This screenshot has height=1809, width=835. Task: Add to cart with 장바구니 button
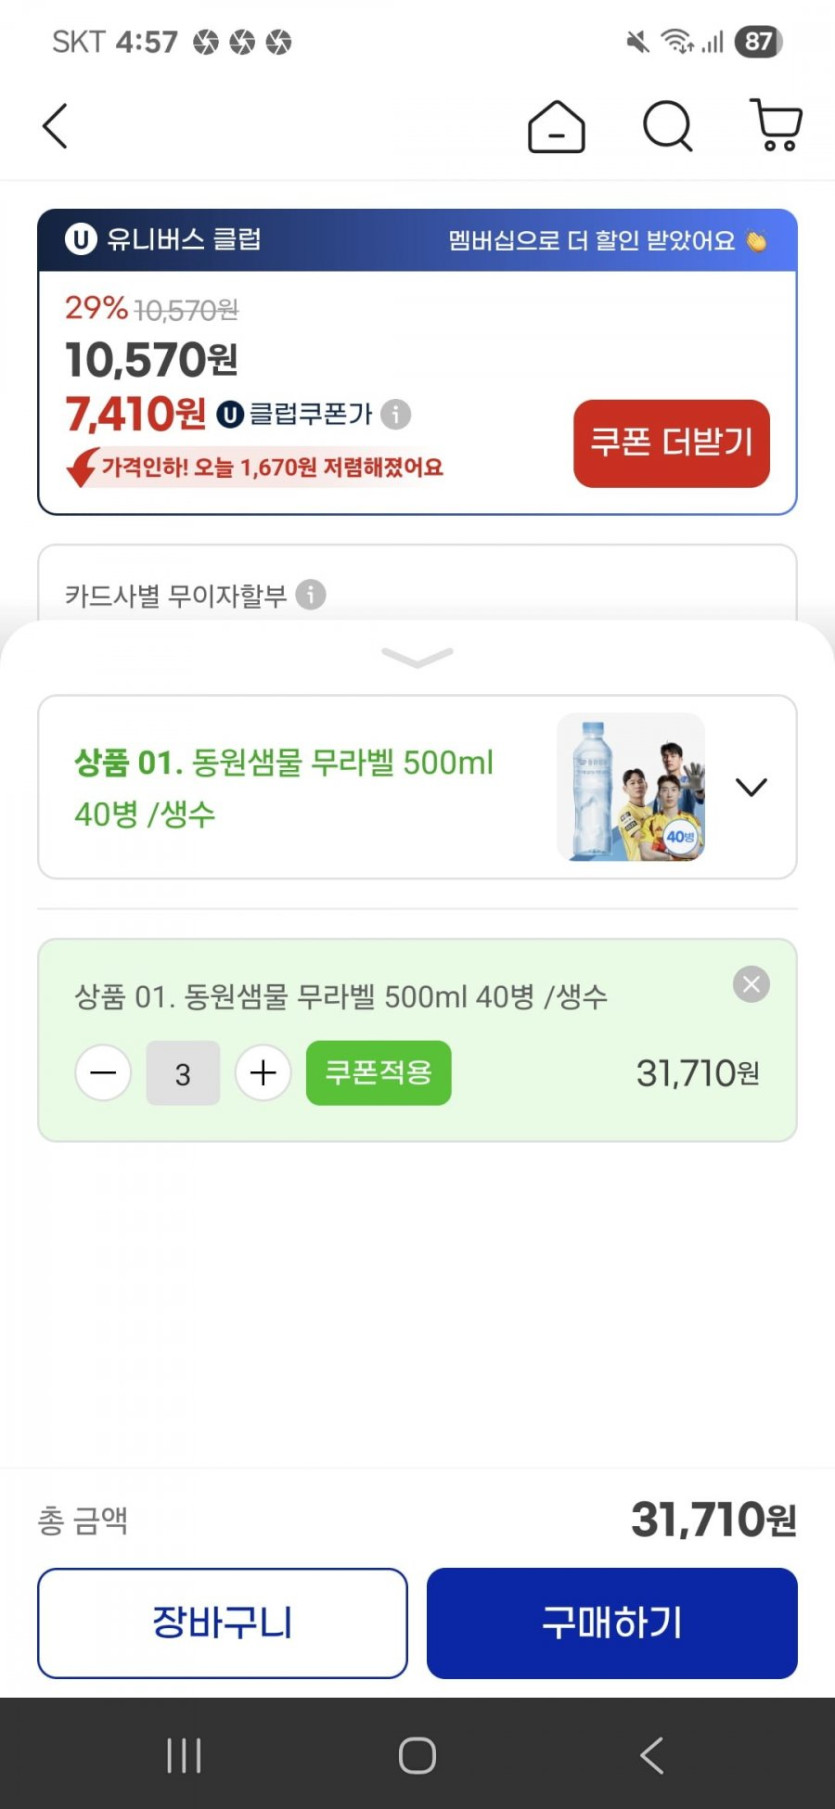click(x=222, y=1622)
